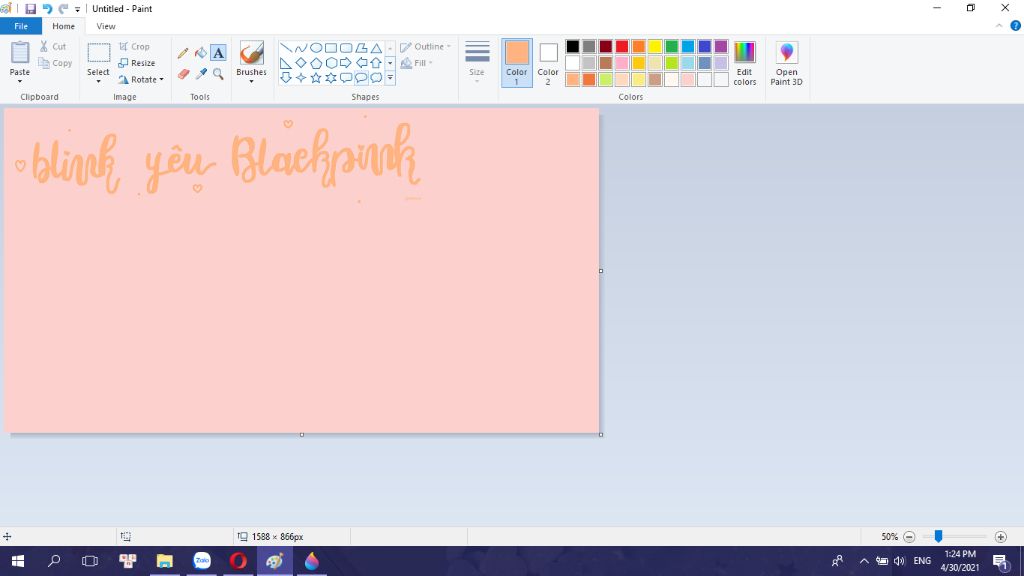Choose the Right triangle shape
Image resolution: width=1024 pixels, height=576 pixels.
pyautogui.click(x=286, y=63)
